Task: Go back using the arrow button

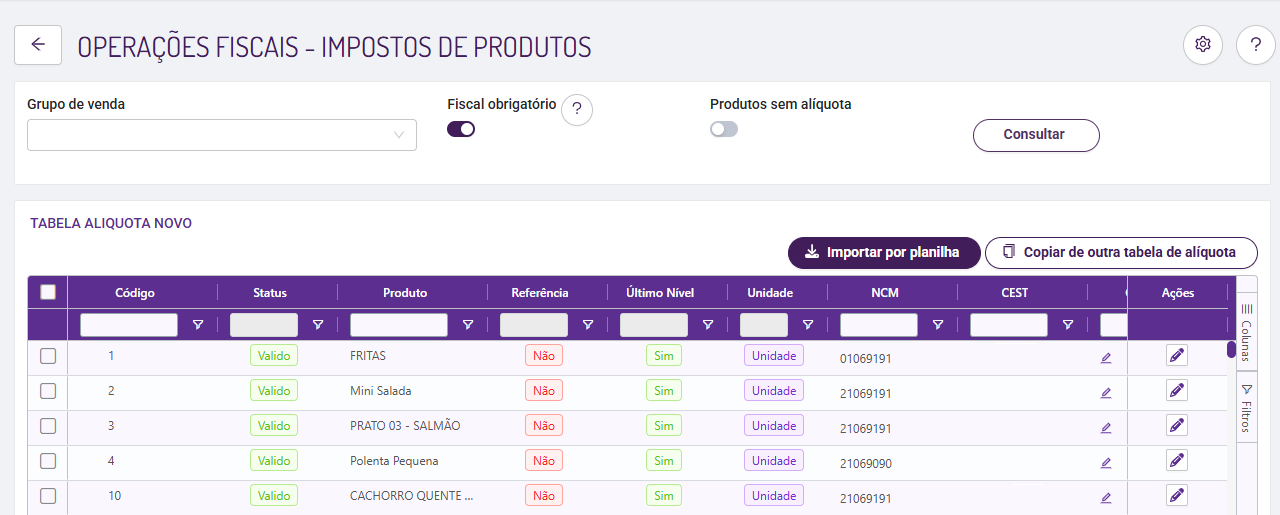Action: tap(38, 45)
